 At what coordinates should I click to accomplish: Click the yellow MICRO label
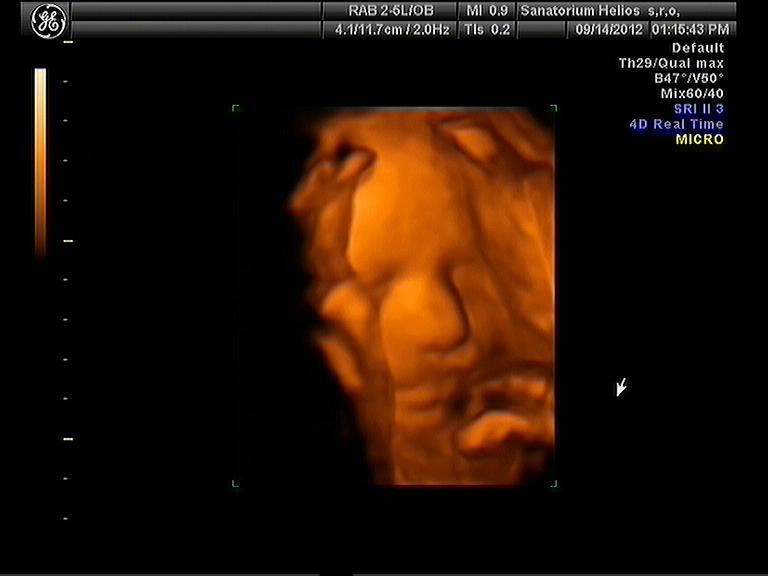point(699,139)
